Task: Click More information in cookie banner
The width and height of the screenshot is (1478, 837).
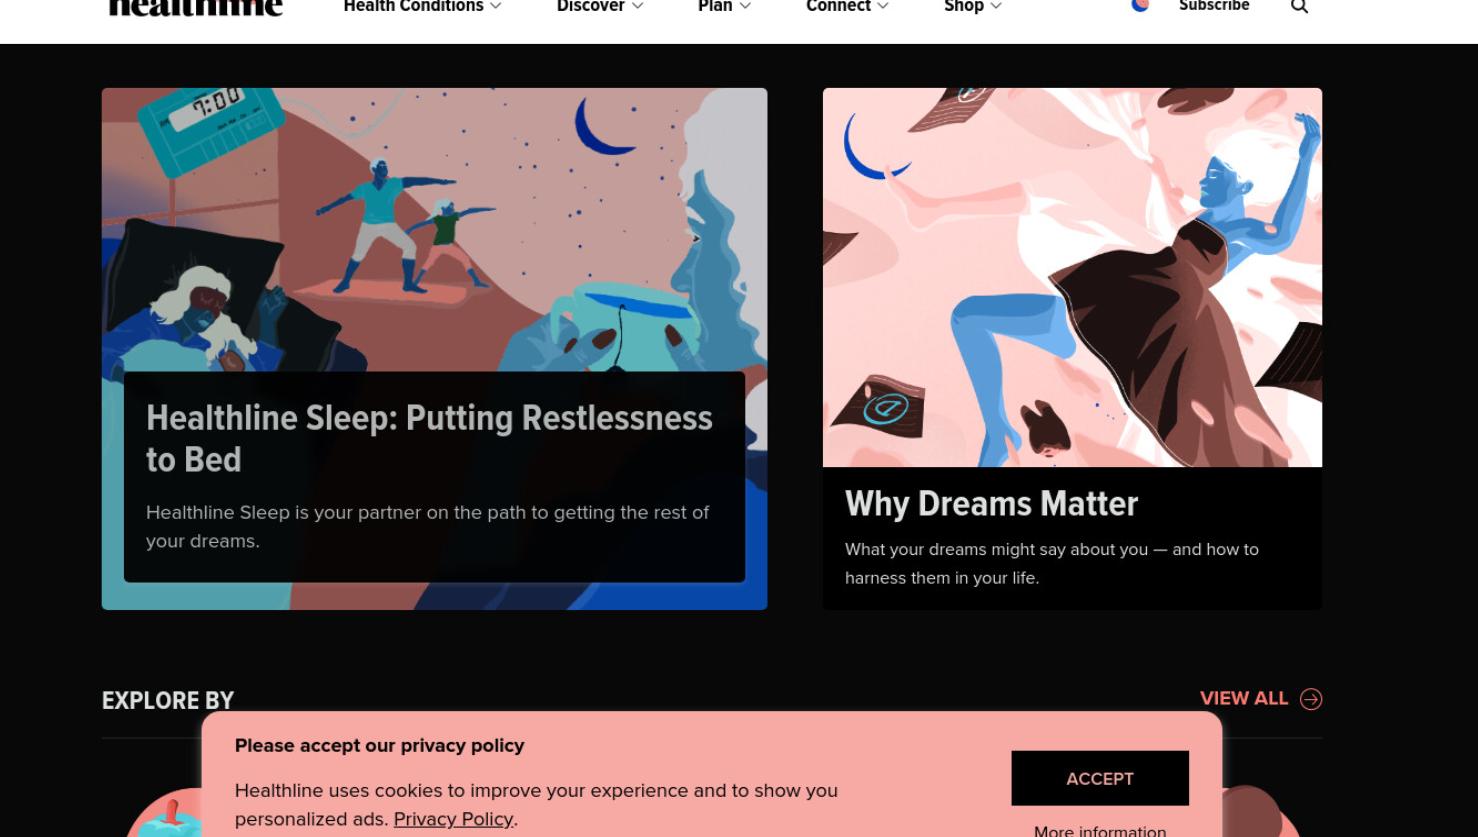Action: (x=1100, y=830)
